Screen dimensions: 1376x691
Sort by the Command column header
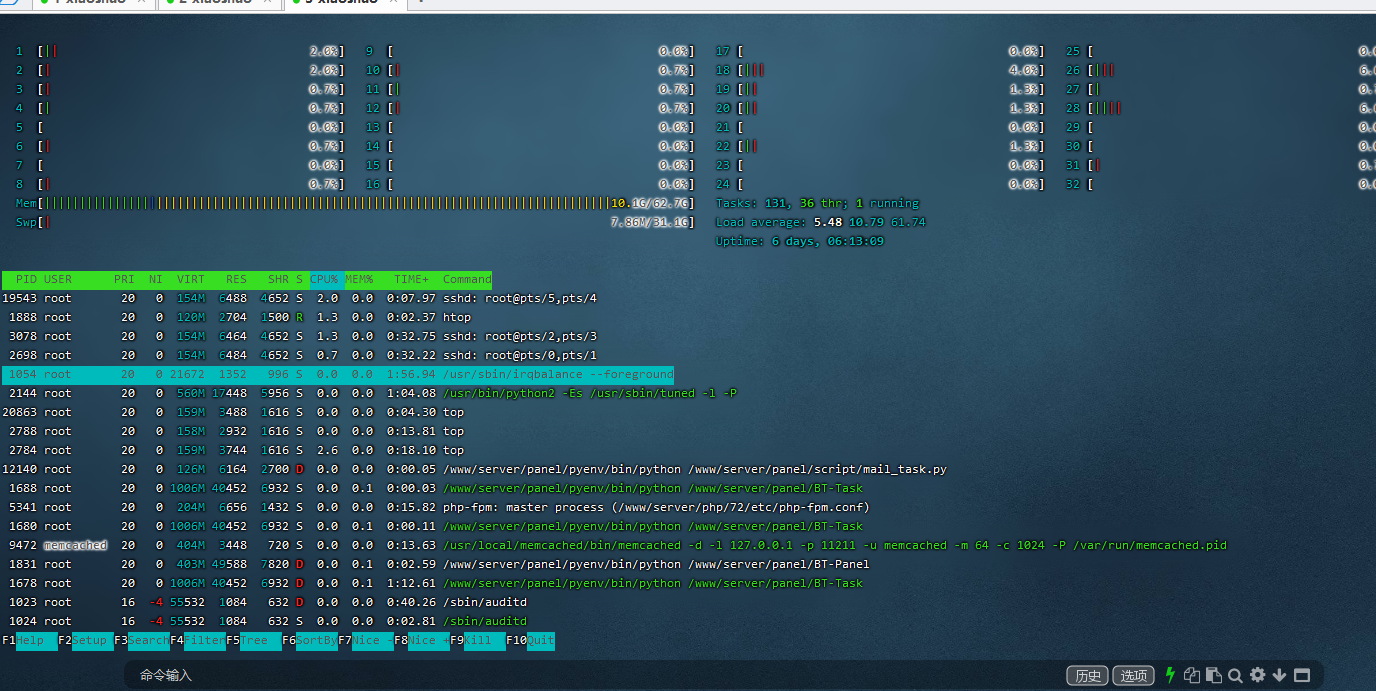467,279
